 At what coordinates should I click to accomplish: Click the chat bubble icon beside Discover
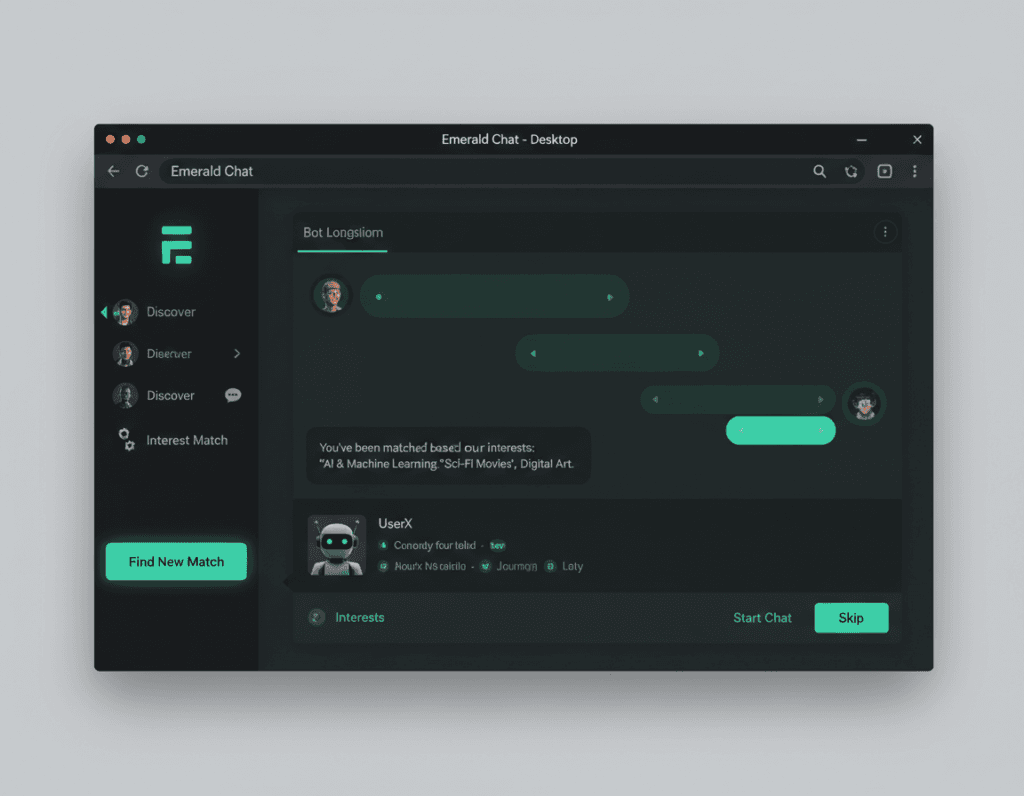233,396
